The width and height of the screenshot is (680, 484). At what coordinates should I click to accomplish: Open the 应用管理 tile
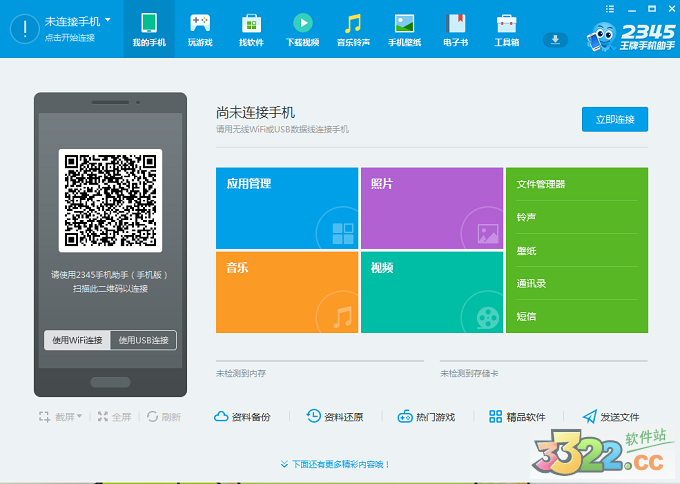coord(287,208)
